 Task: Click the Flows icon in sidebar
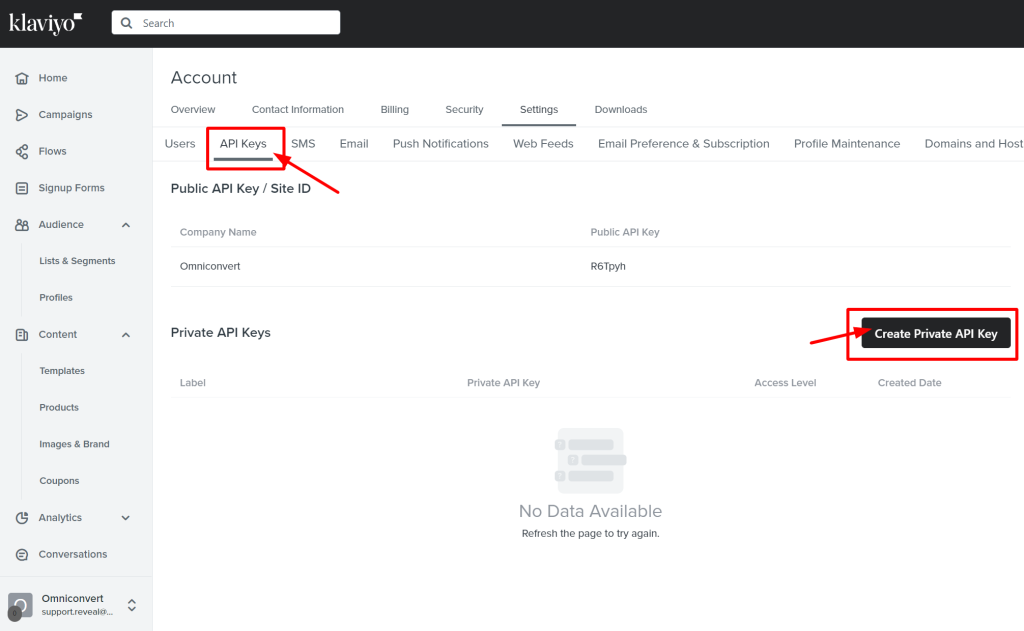tap(22, 152)
